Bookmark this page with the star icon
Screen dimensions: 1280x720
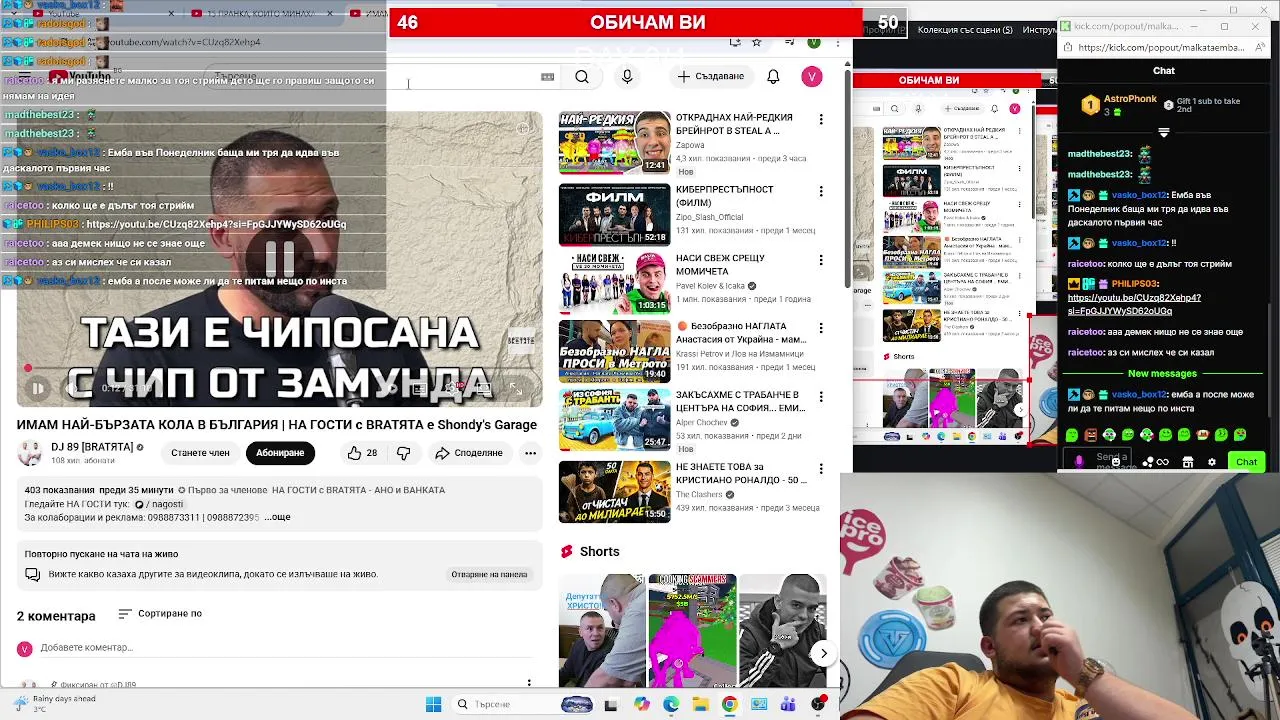(757, 42)
